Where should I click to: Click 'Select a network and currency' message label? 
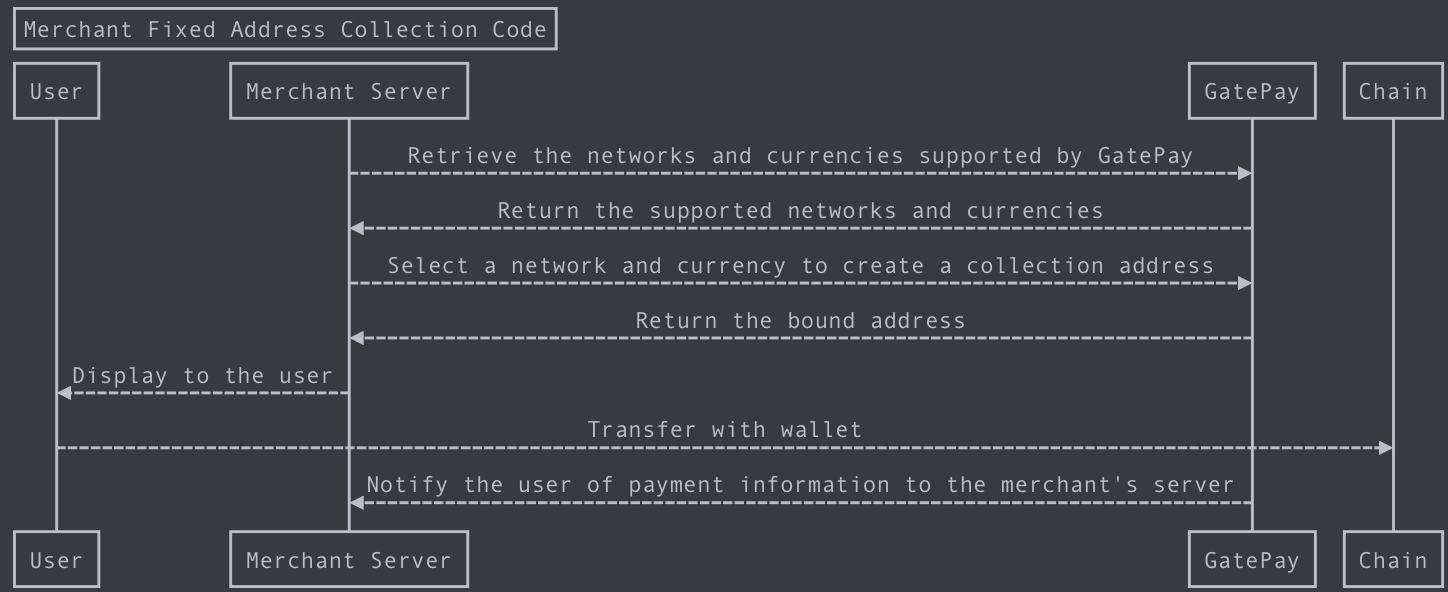[800, 265]
